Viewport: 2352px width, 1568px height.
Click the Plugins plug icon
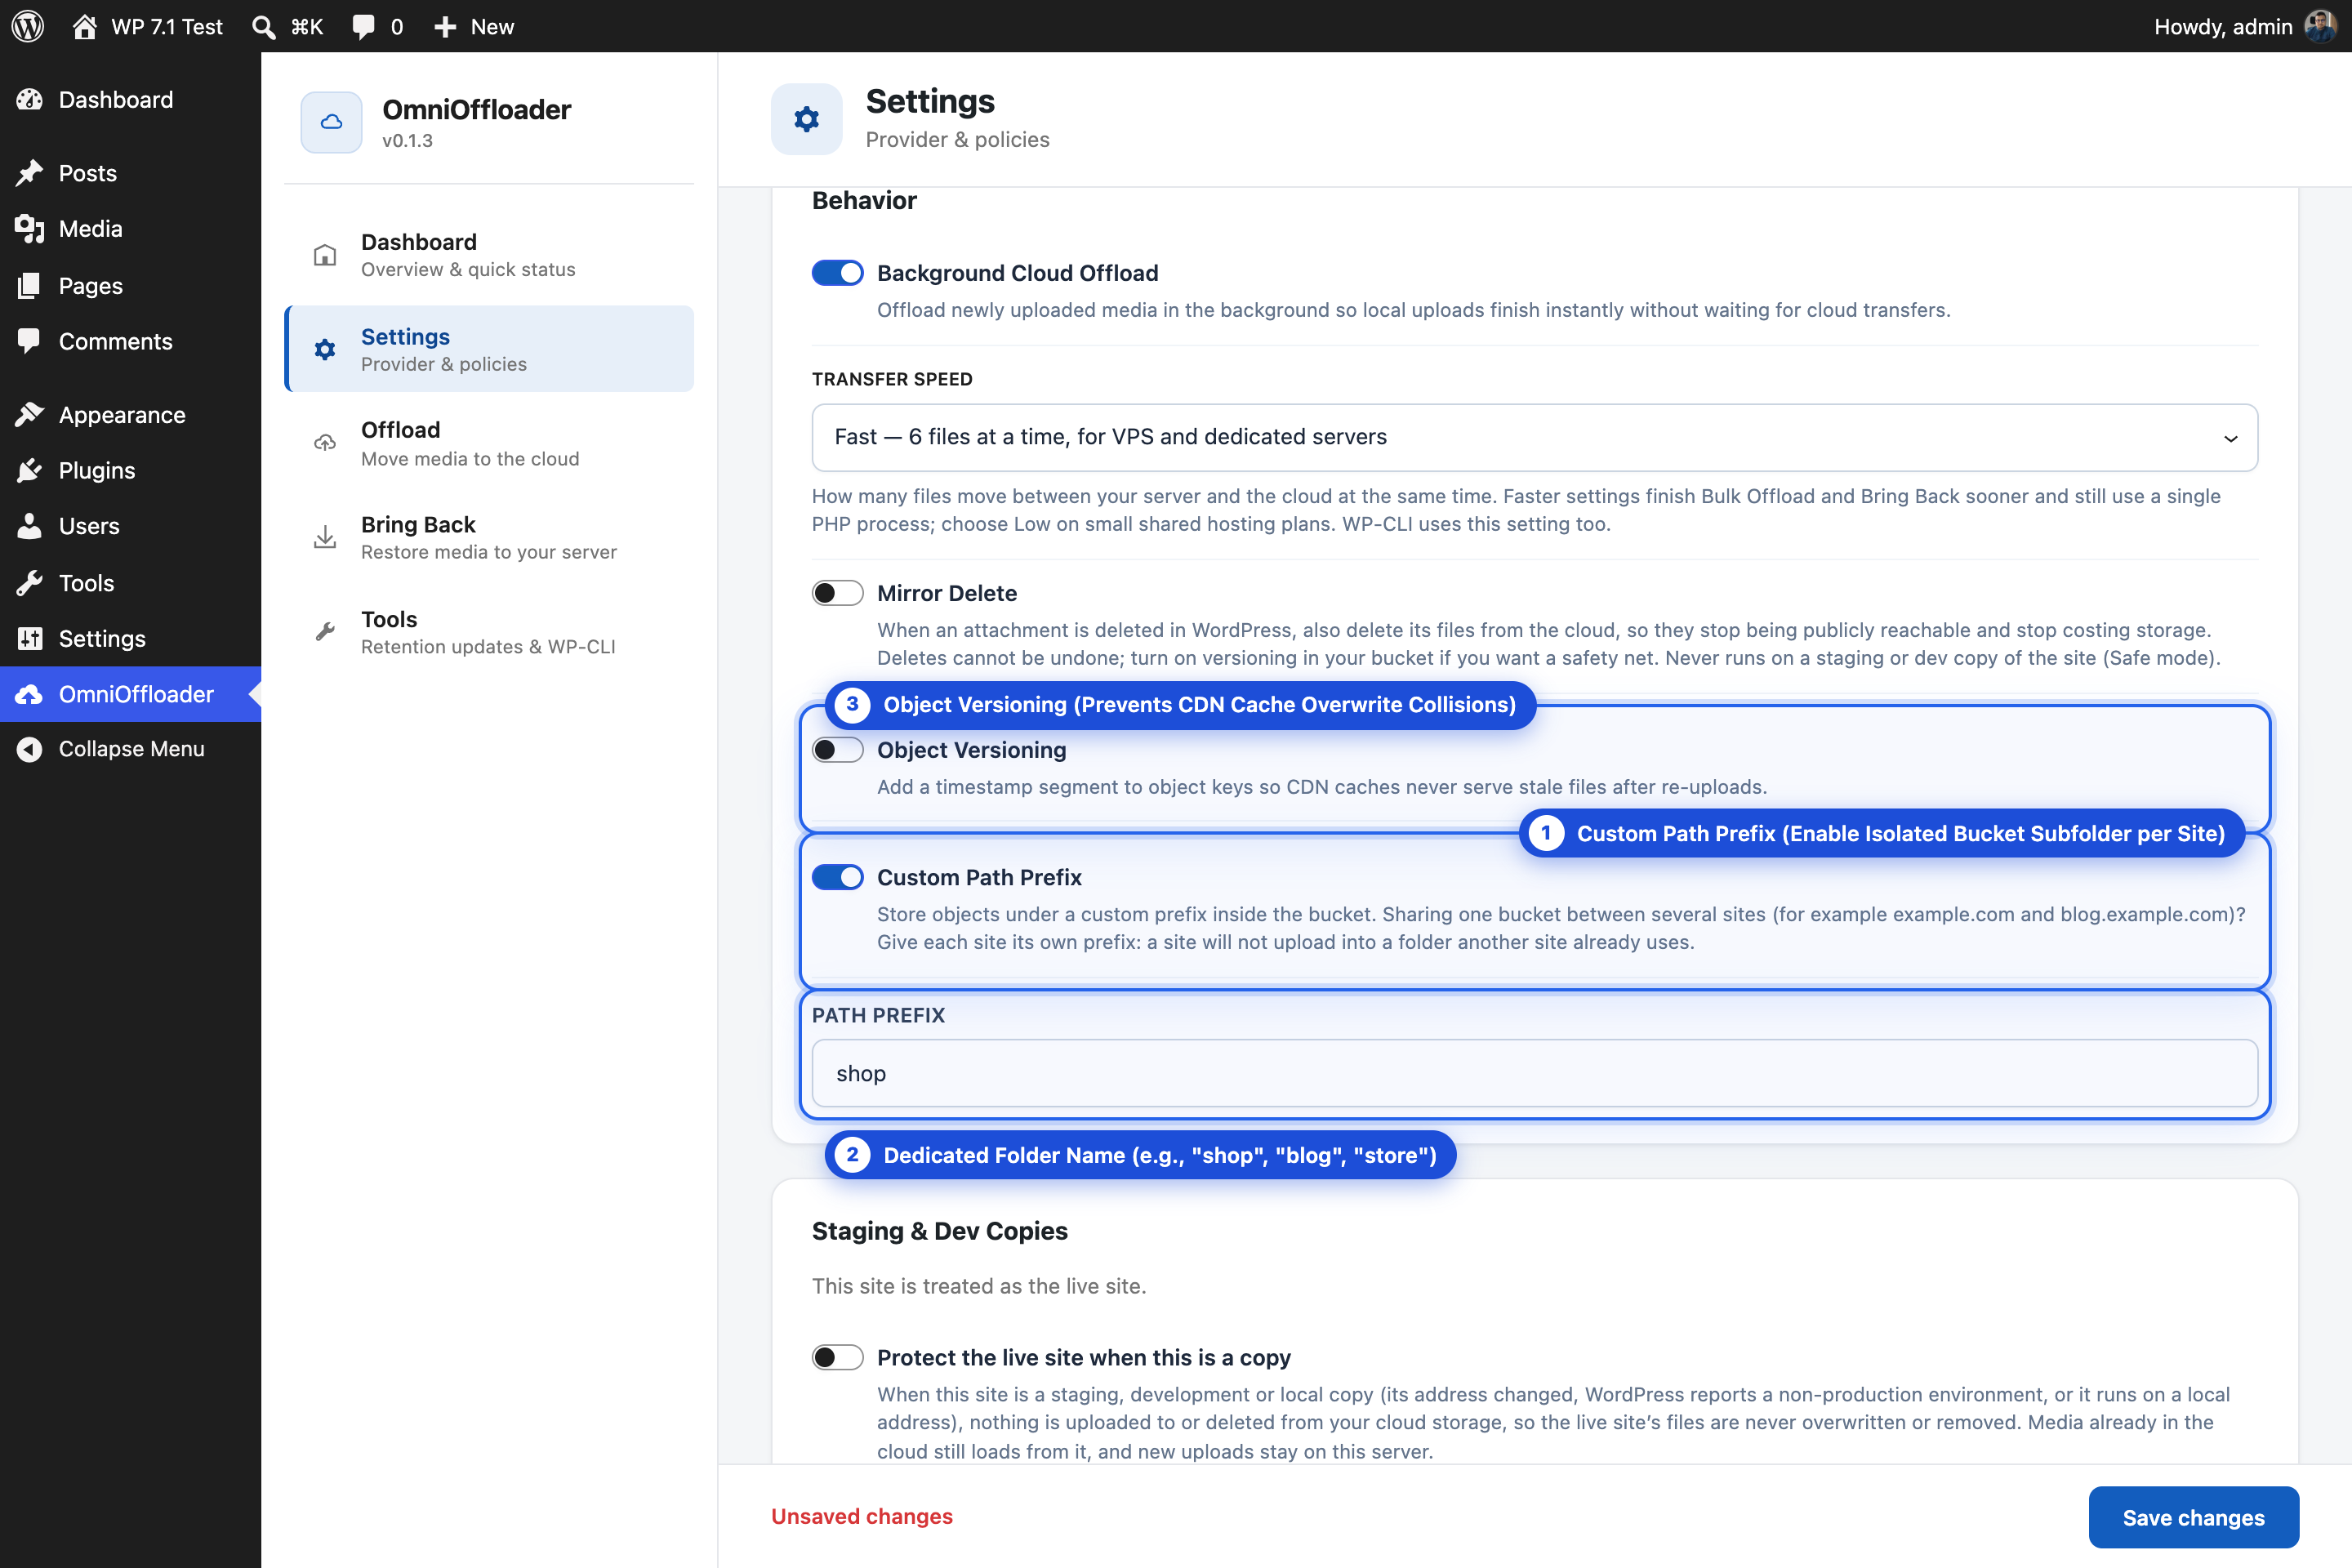pyautogui.click(x=30, y=470)
